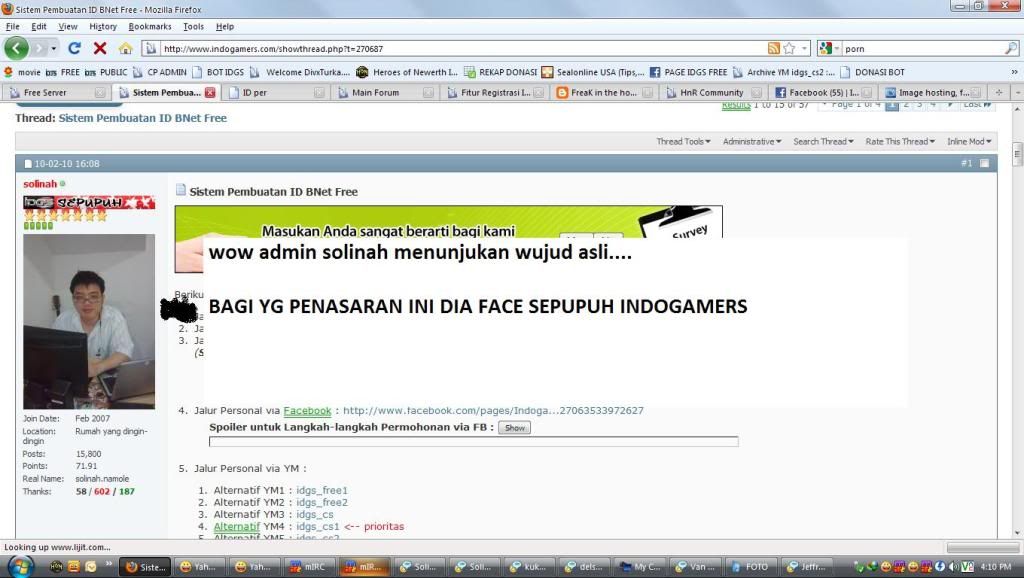
Task: Open the movie bookmark
Action: coord(22,72)
